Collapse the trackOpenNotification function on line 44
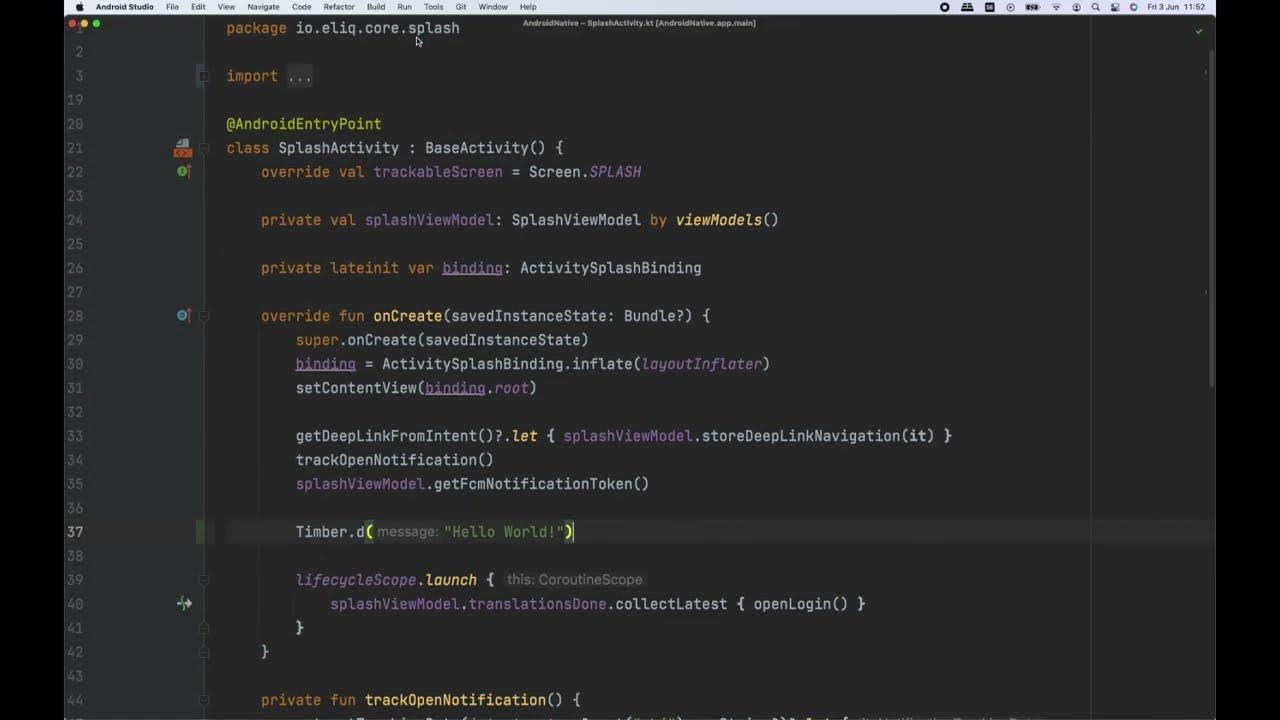The image size is (1280, 720). click(x=203, y=700)
